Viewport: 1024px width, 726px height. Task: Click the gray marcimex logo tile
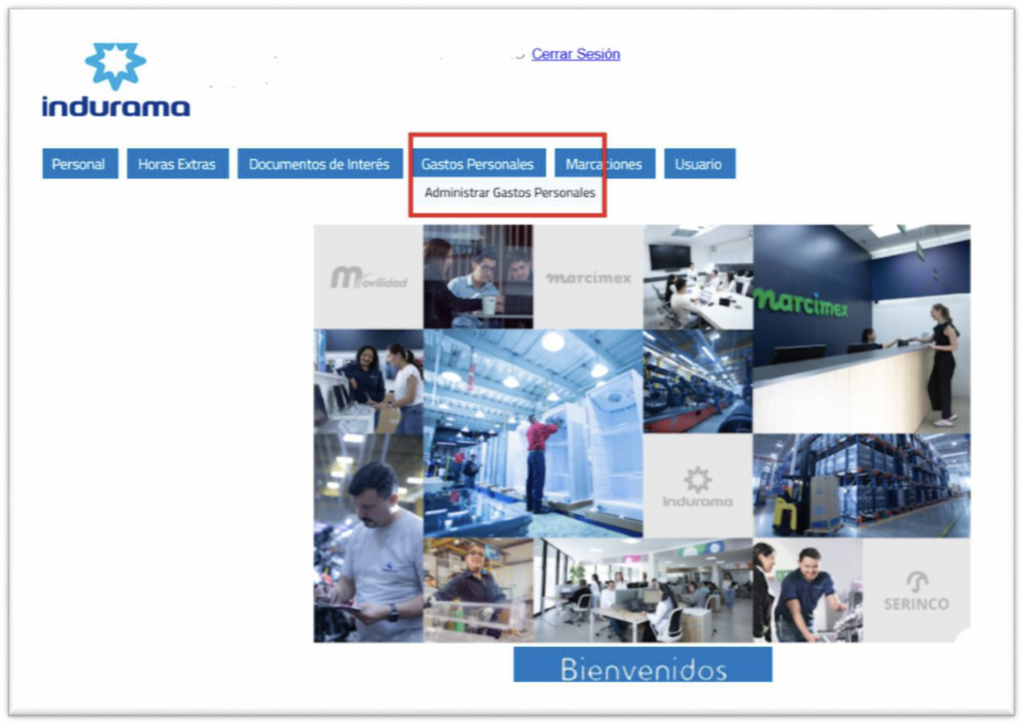[x=588, y=277]
